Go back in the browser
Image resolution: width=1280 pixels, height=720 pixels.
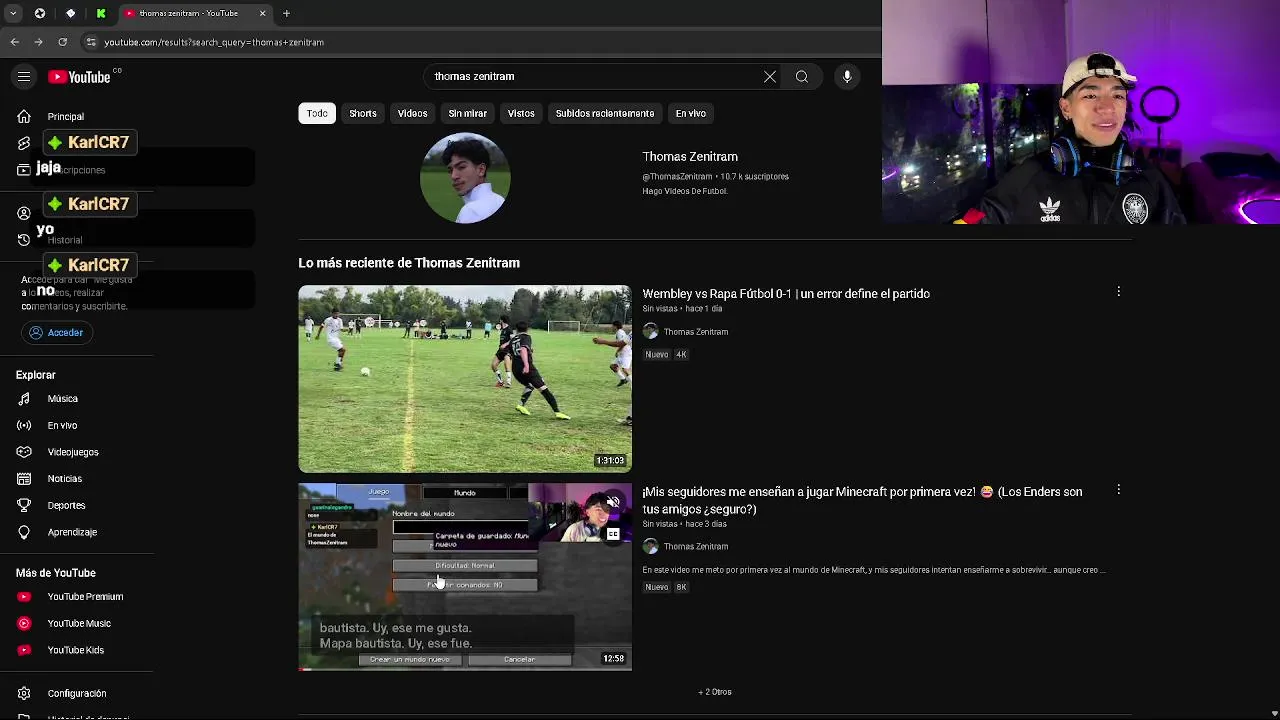pos(14,42)
